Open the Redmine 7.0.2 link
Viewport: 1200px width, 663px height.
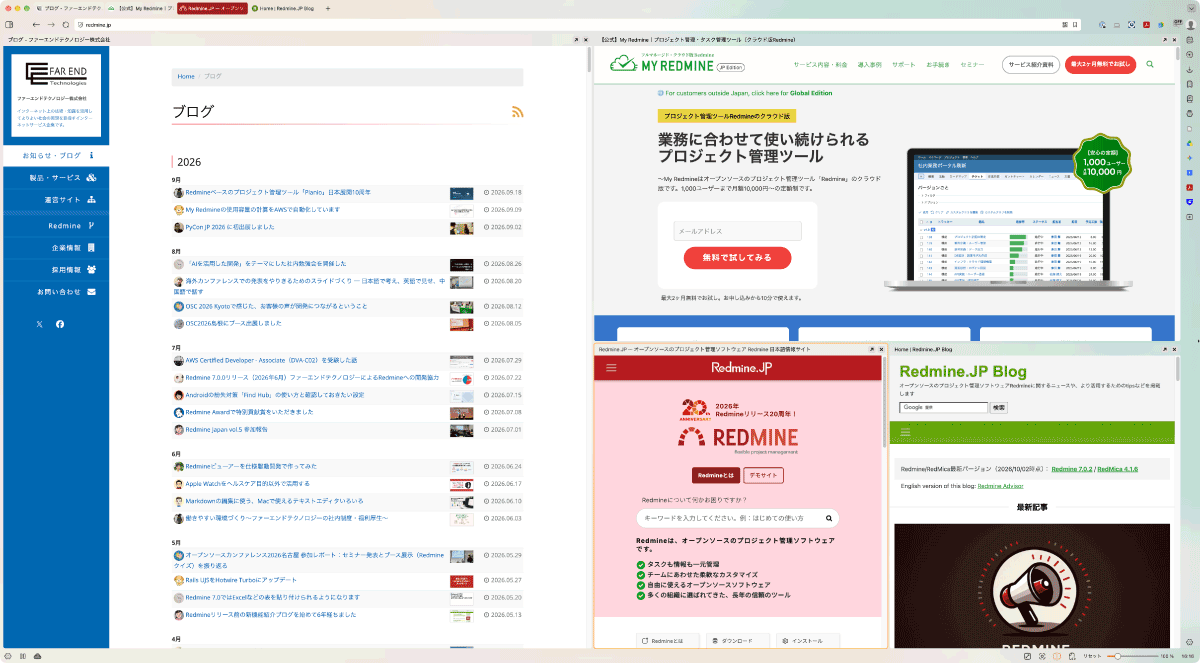[1071, 468]
